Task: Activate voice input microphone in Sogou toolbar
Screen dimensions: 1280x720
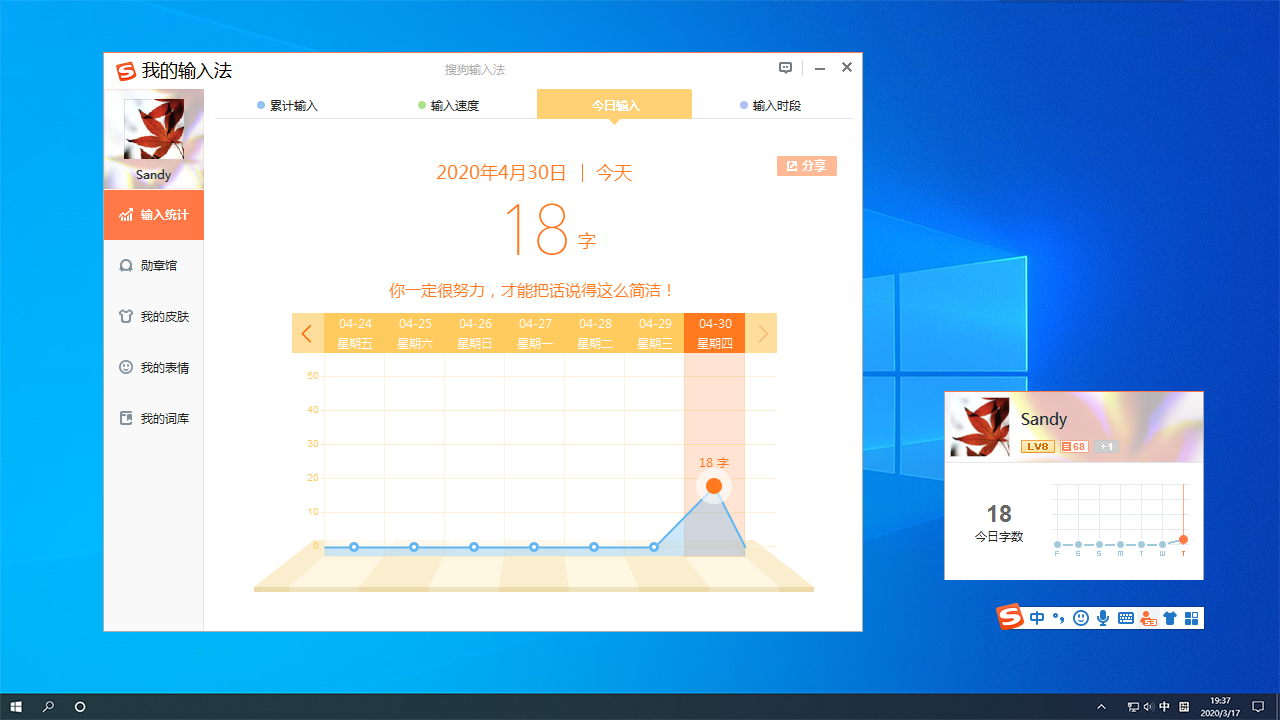Action: coord(1103,618)
